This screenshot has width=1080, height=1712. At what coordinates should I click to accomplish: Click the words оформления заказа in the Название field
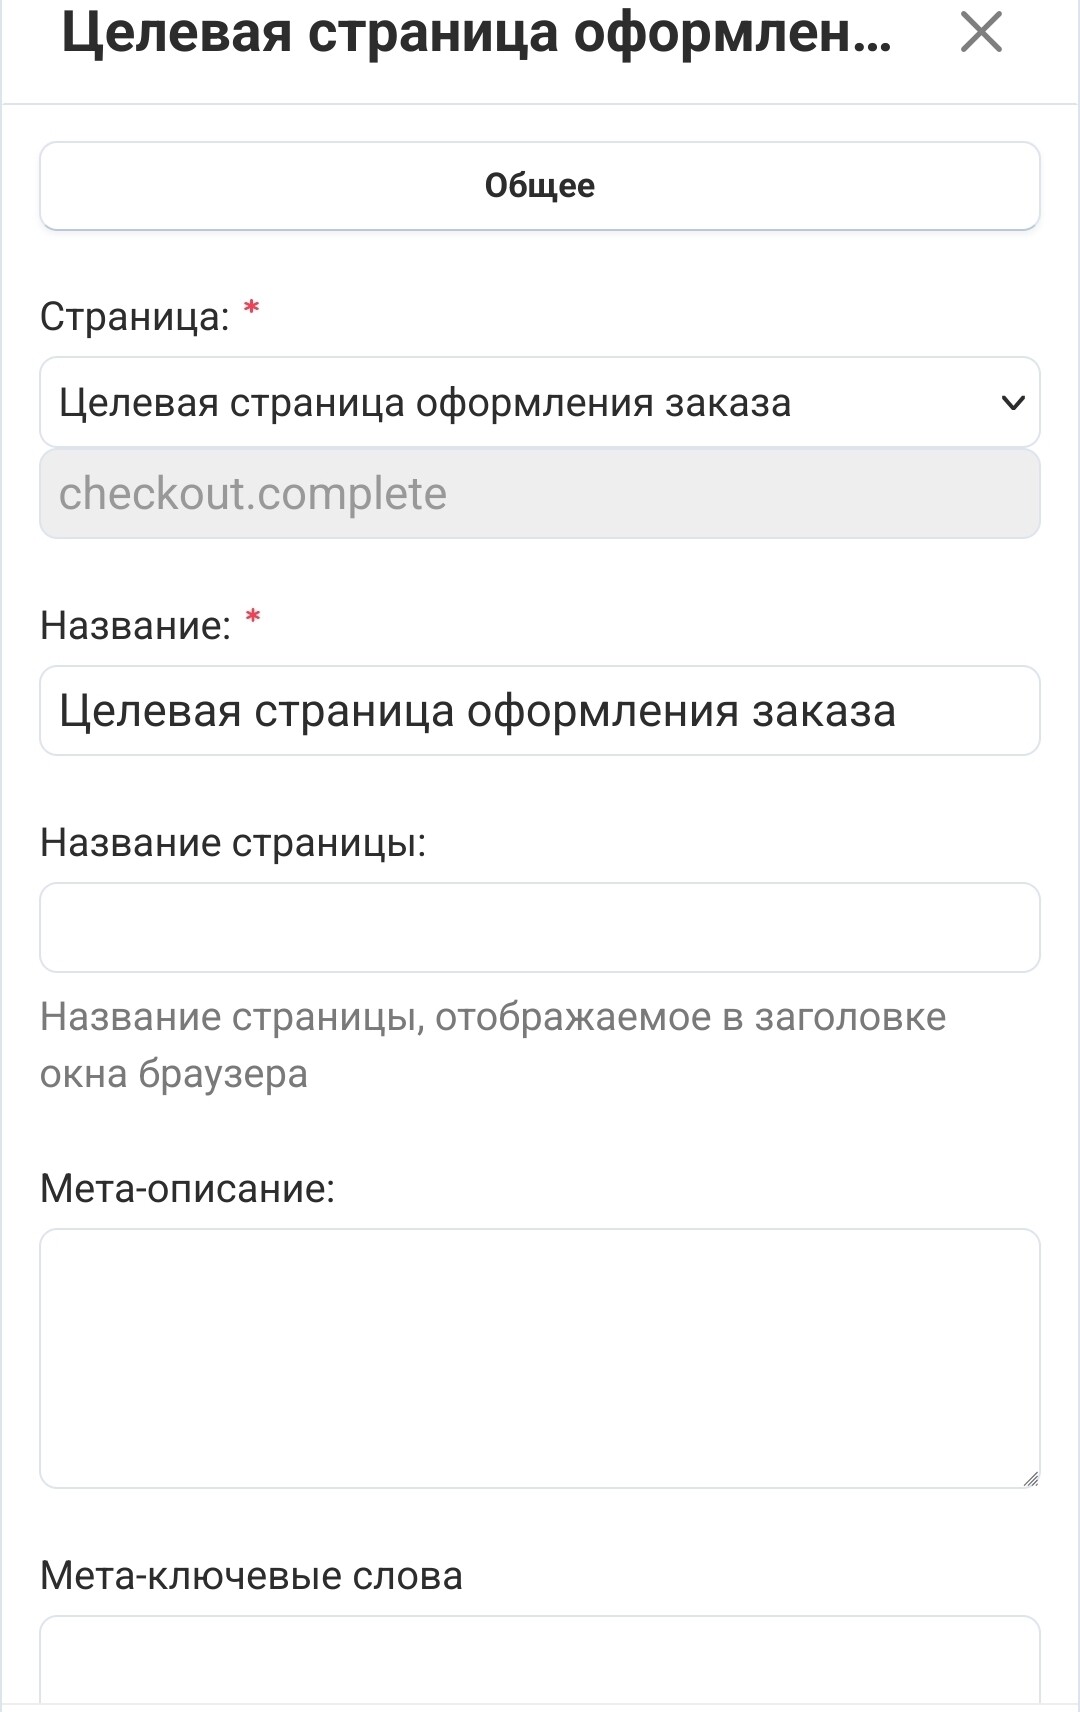point(680,711)
